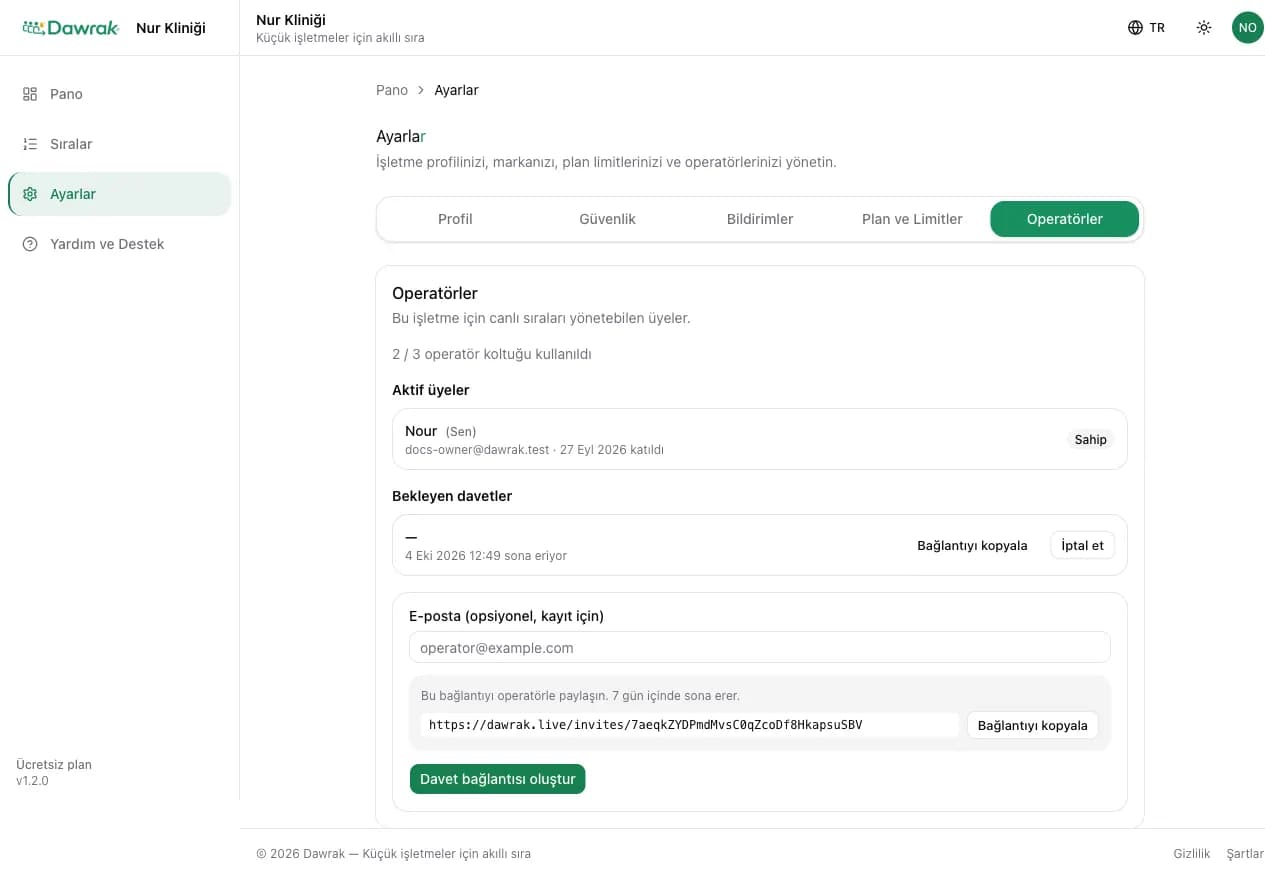Image resolution: width=1265 pixels, height=877 pixels.
Task: Click the Sıralar list icon
Action: [30, 144]
